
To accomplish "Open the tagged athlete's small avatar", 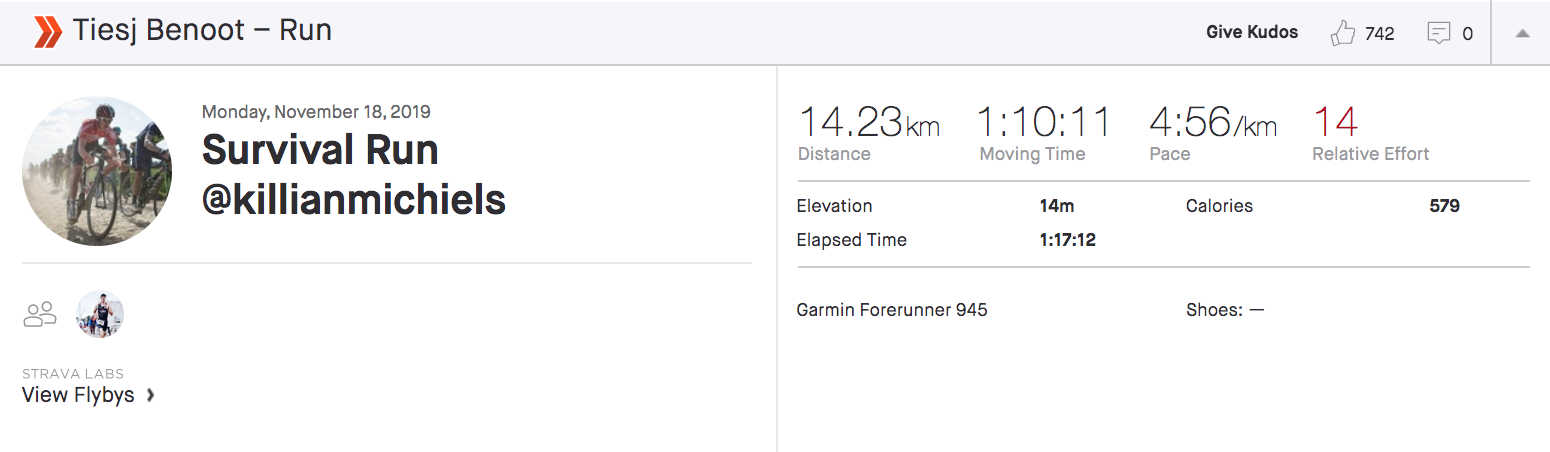I will pyautogui.click(x=100, y=314).
